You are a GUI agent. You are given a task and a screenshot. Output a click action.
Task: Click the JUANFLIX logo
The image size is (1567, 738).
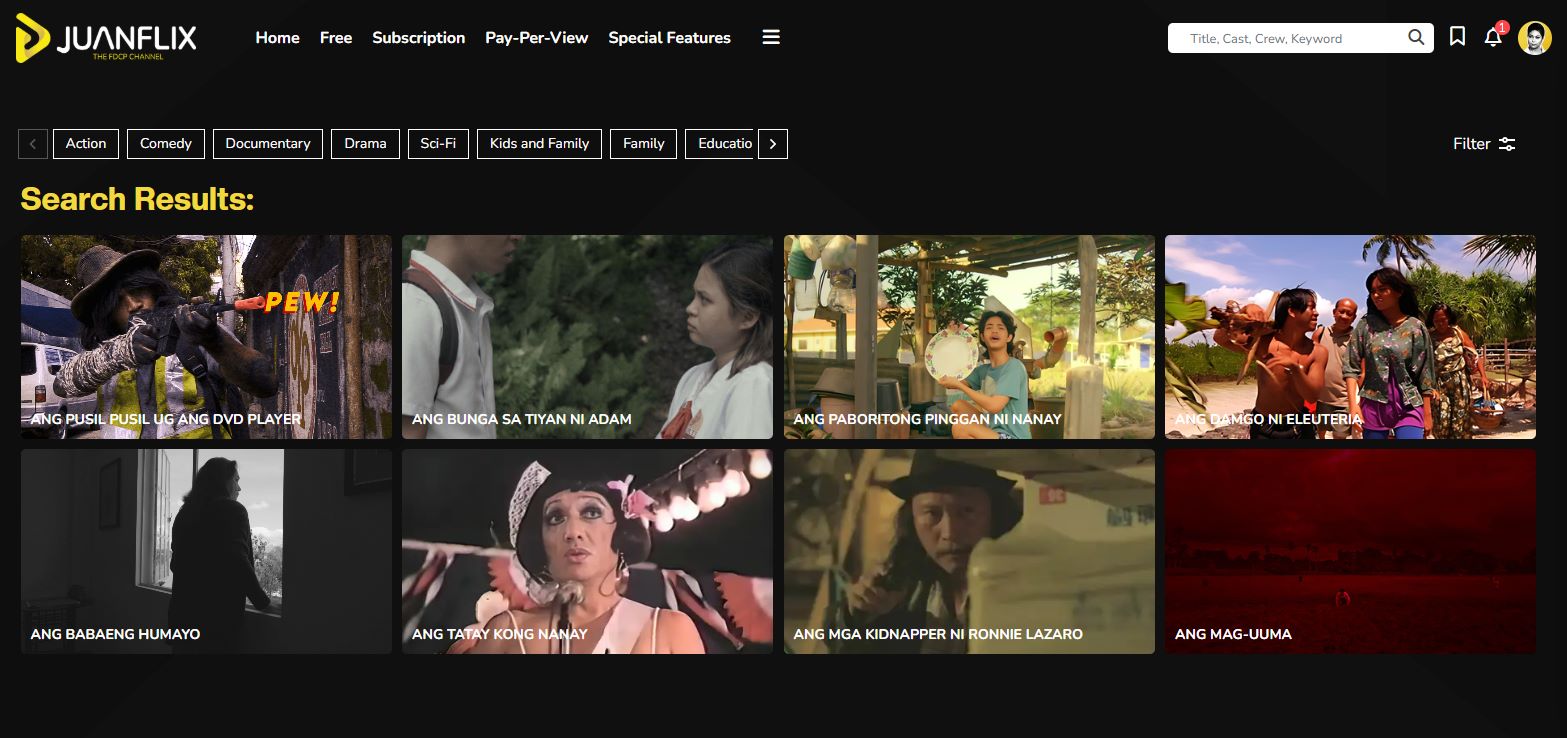pyautogui.click(x=104, y=40)
